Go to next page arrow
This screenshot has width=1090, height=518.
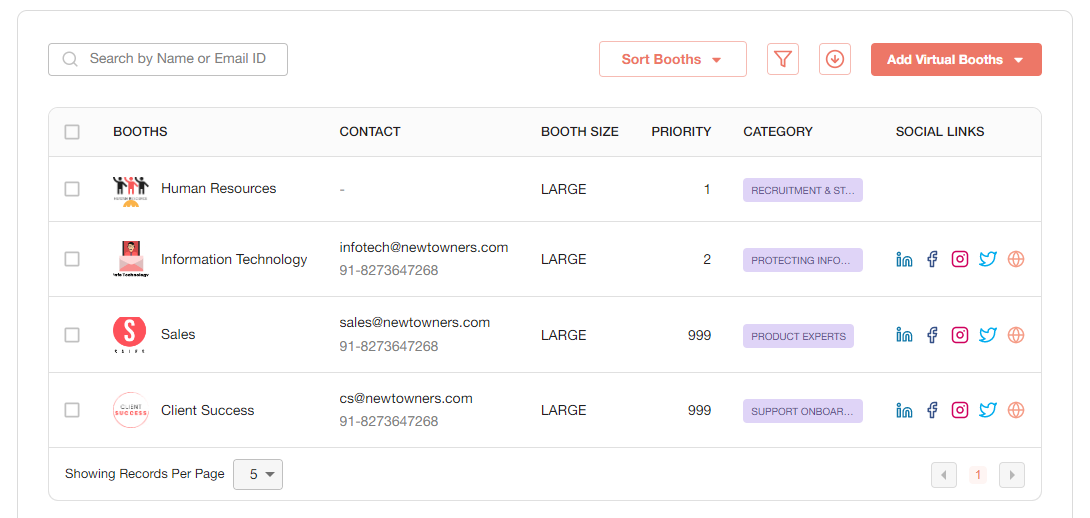1012,475
